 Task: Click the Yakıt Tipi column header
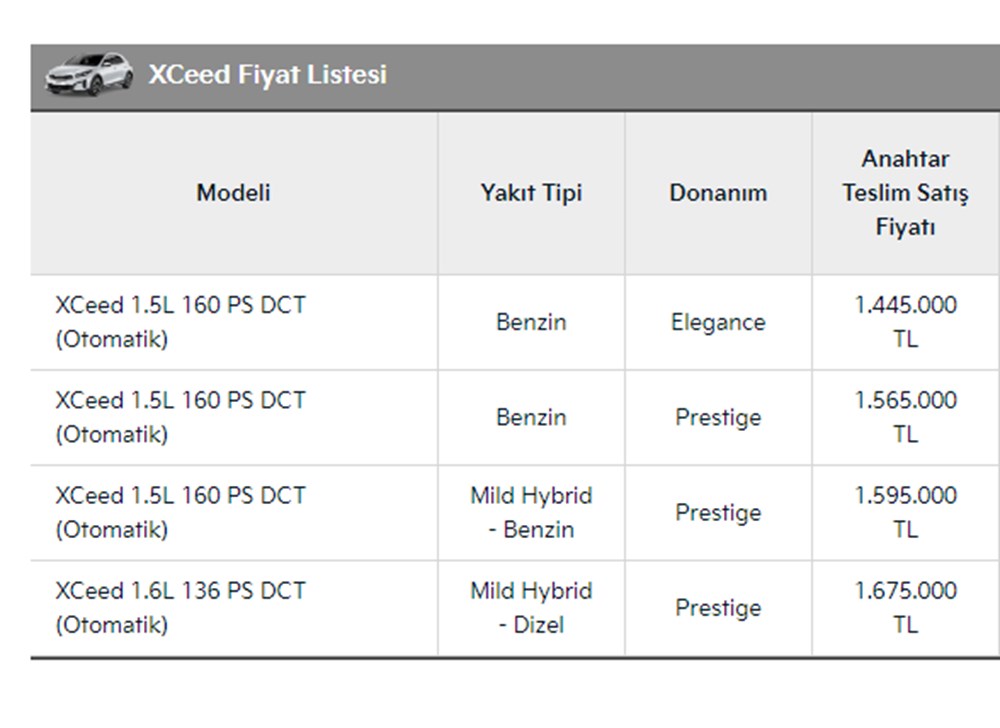click(x=531, y=192)
